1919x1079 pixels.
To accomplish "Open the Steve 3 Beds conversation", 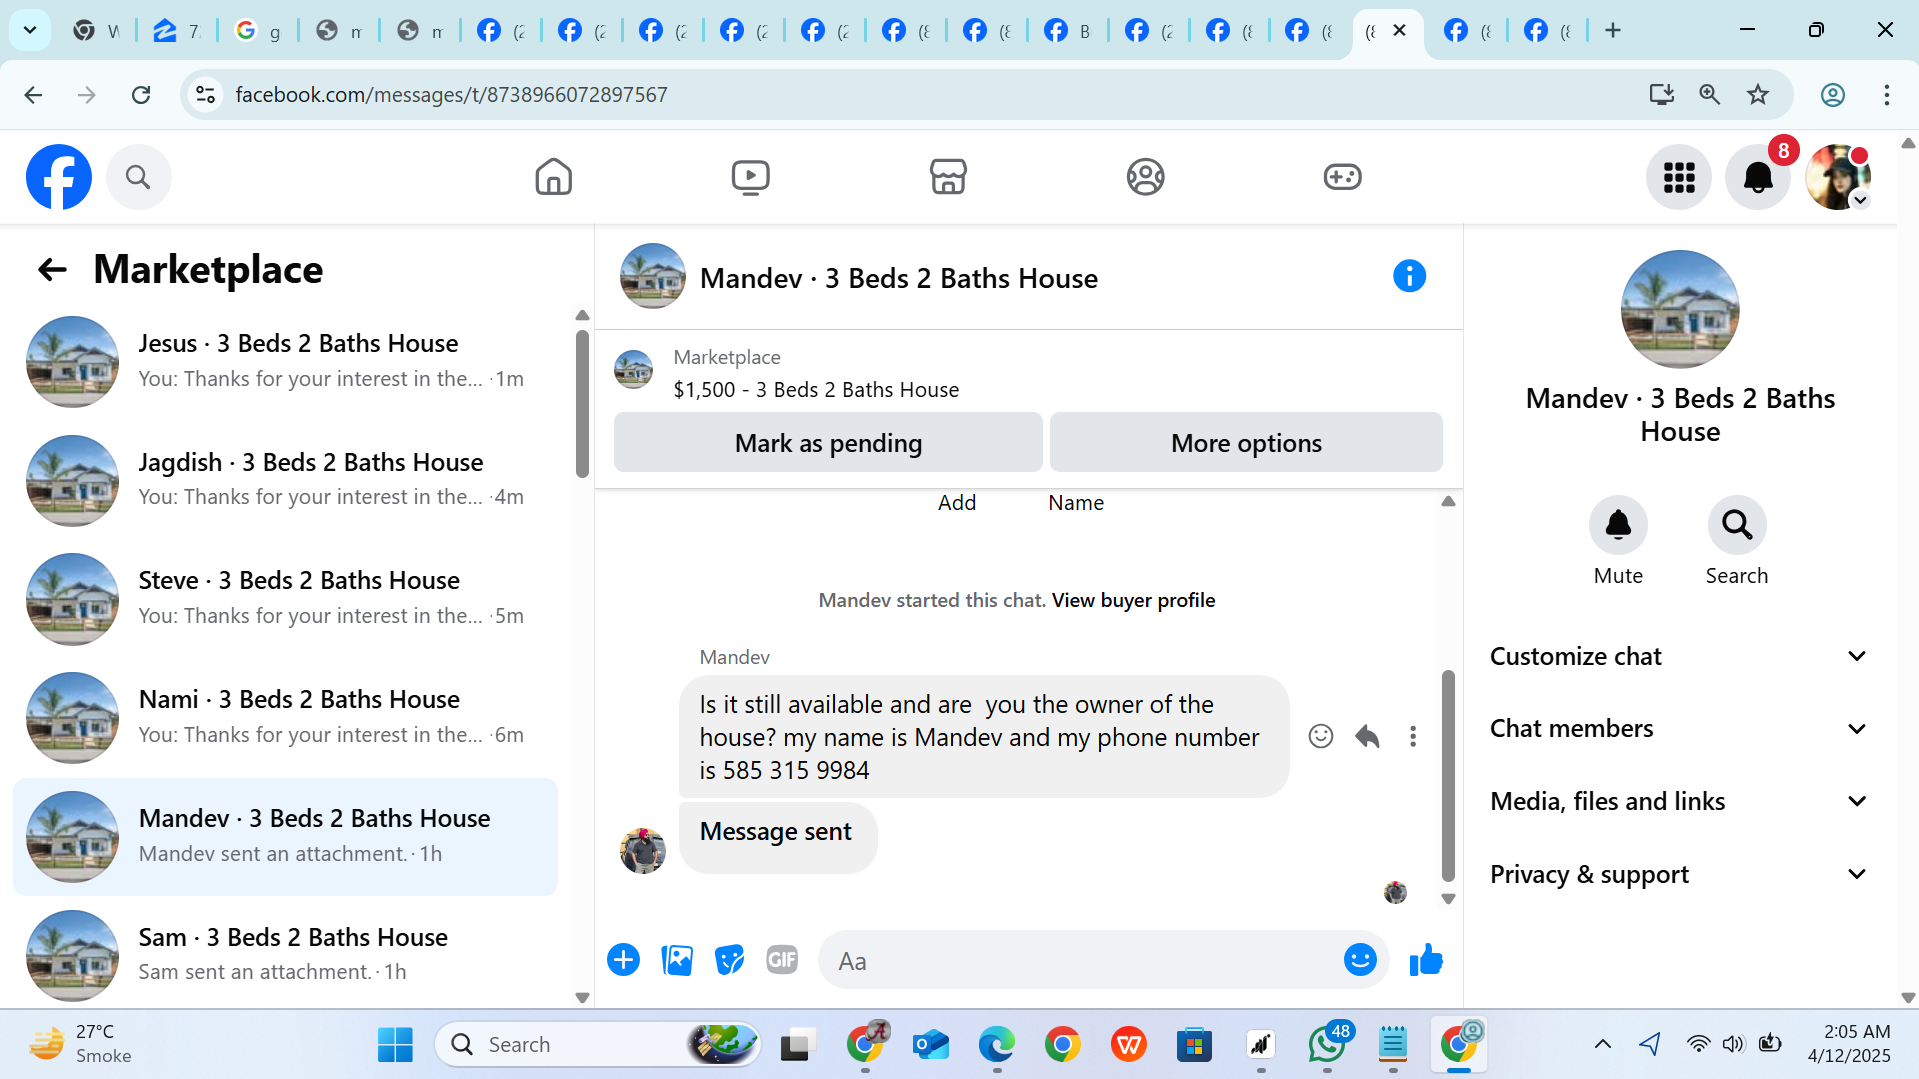I will pos(286,599).
